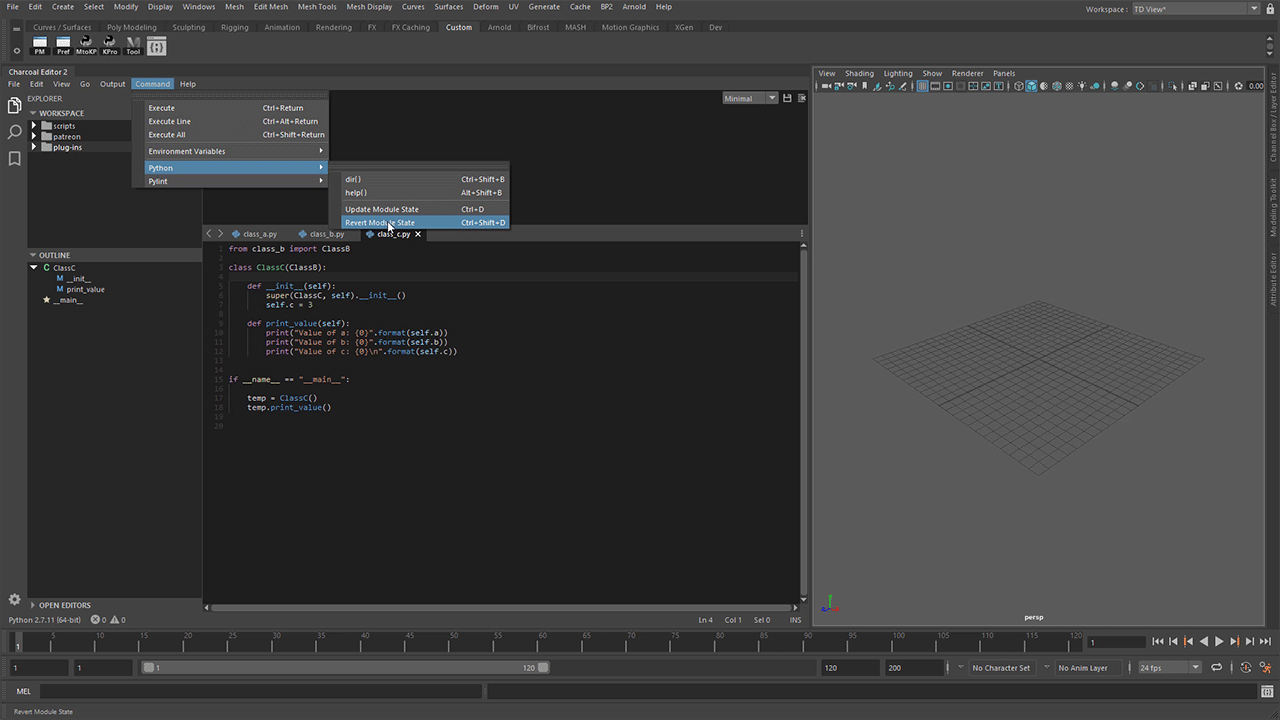1280x720 pixels.
Task: Click the bookmarks icon in editor sidebar
Action: pos(14,159)
